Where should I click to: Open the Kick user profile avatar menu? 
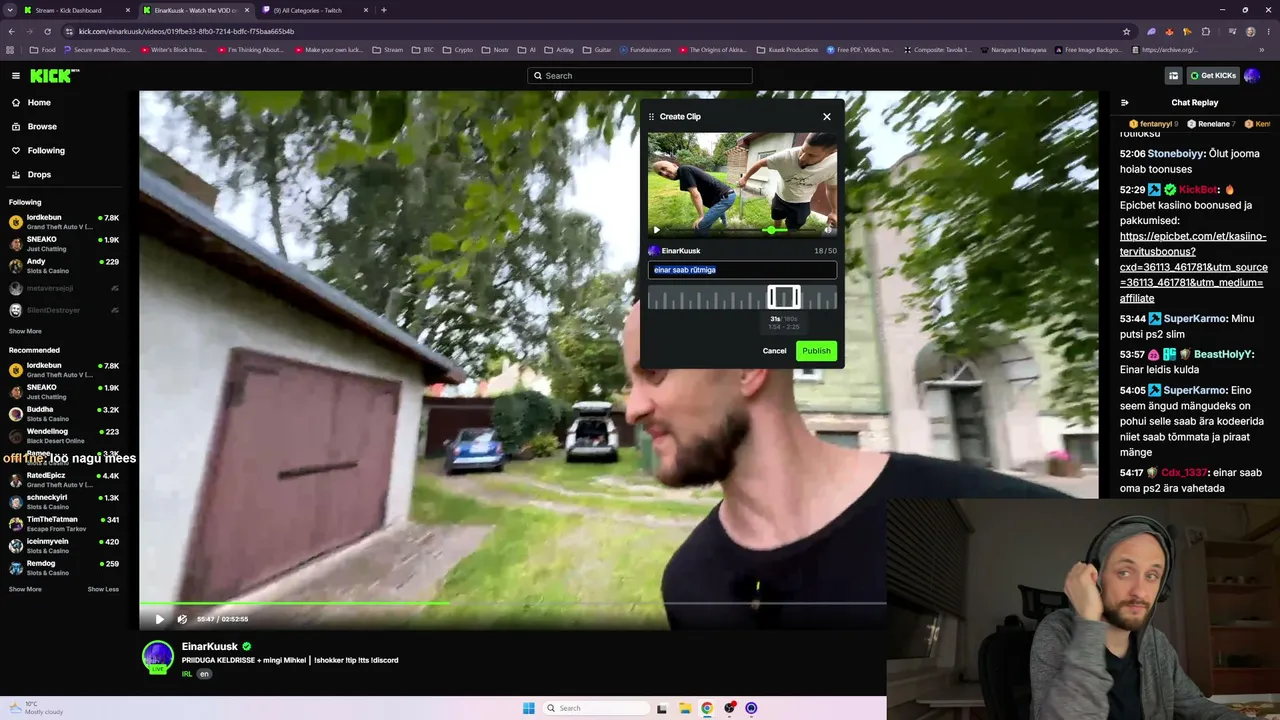(1252, 76)
